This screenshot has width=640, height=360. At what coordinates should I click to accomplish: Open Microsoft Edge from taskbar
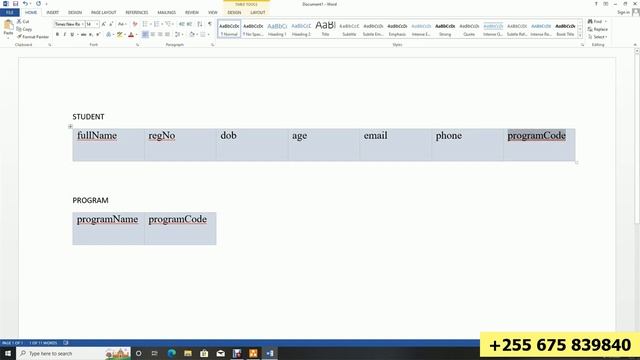point(171,353)
